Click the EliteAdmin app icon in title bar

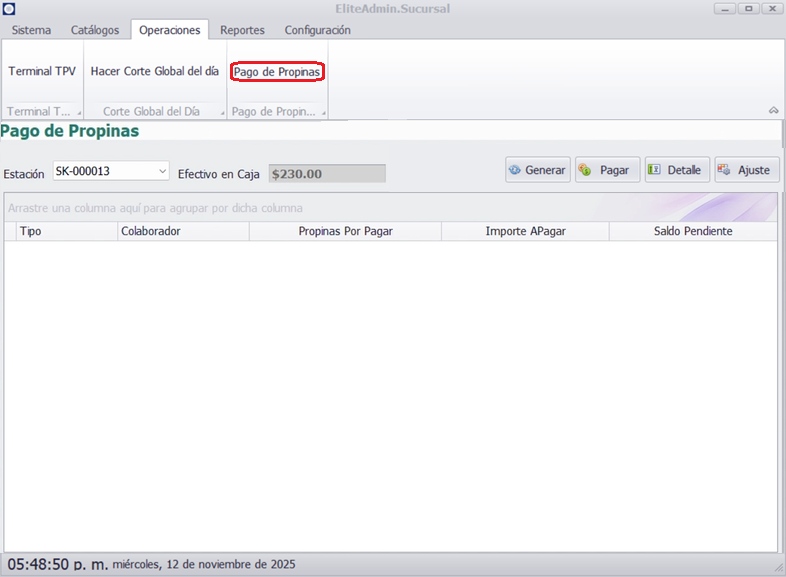pos(9,9)
